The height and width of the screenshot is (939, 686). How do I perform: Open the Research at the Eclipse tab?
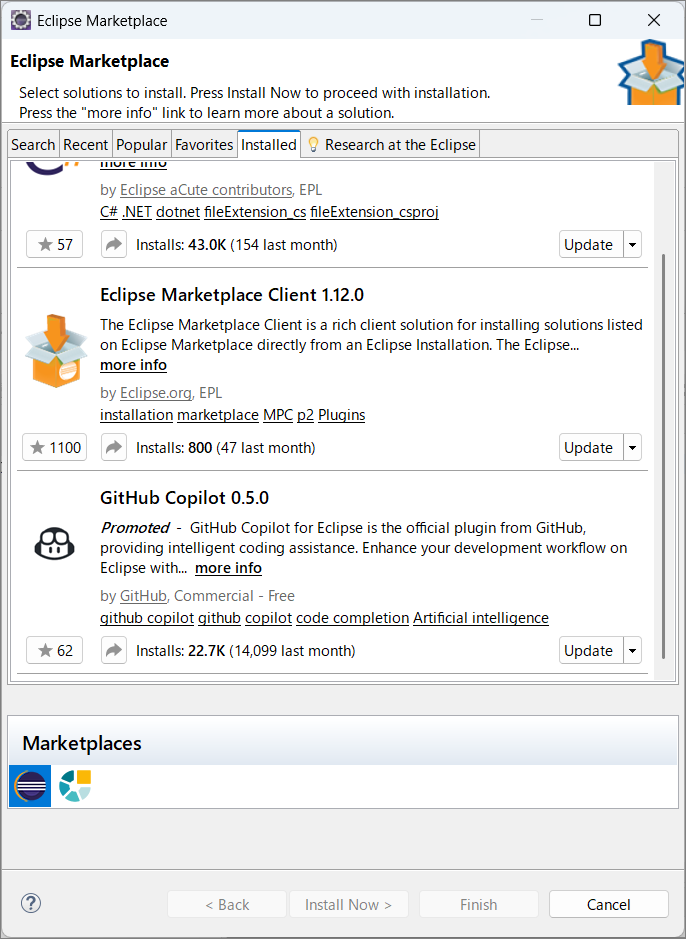pyautogui.click(x=391, y=144)
